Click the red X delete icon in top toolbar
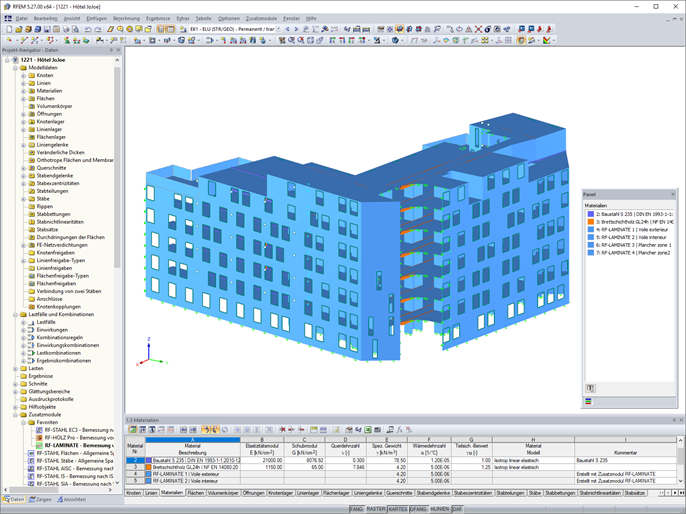This screenshot has height=514, width=686. click(478, 29)
